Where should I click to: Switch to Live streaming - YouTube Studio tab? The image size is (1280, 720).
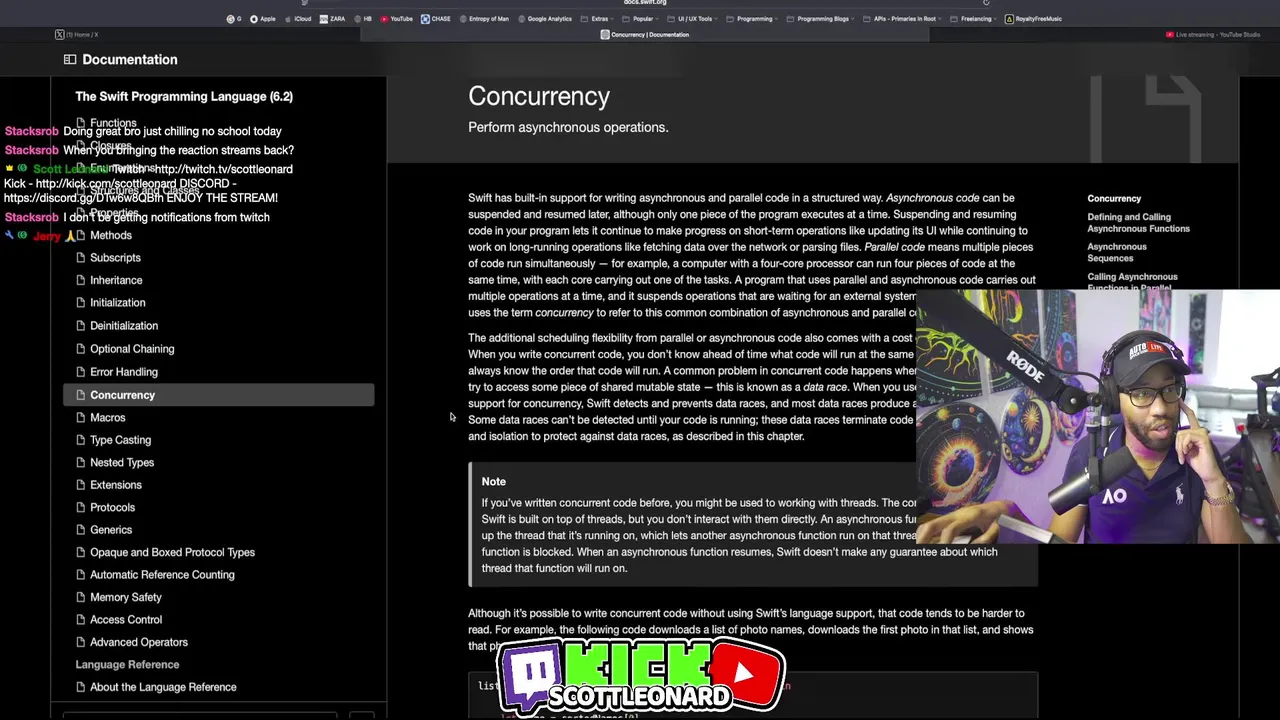pos(1213,35)
